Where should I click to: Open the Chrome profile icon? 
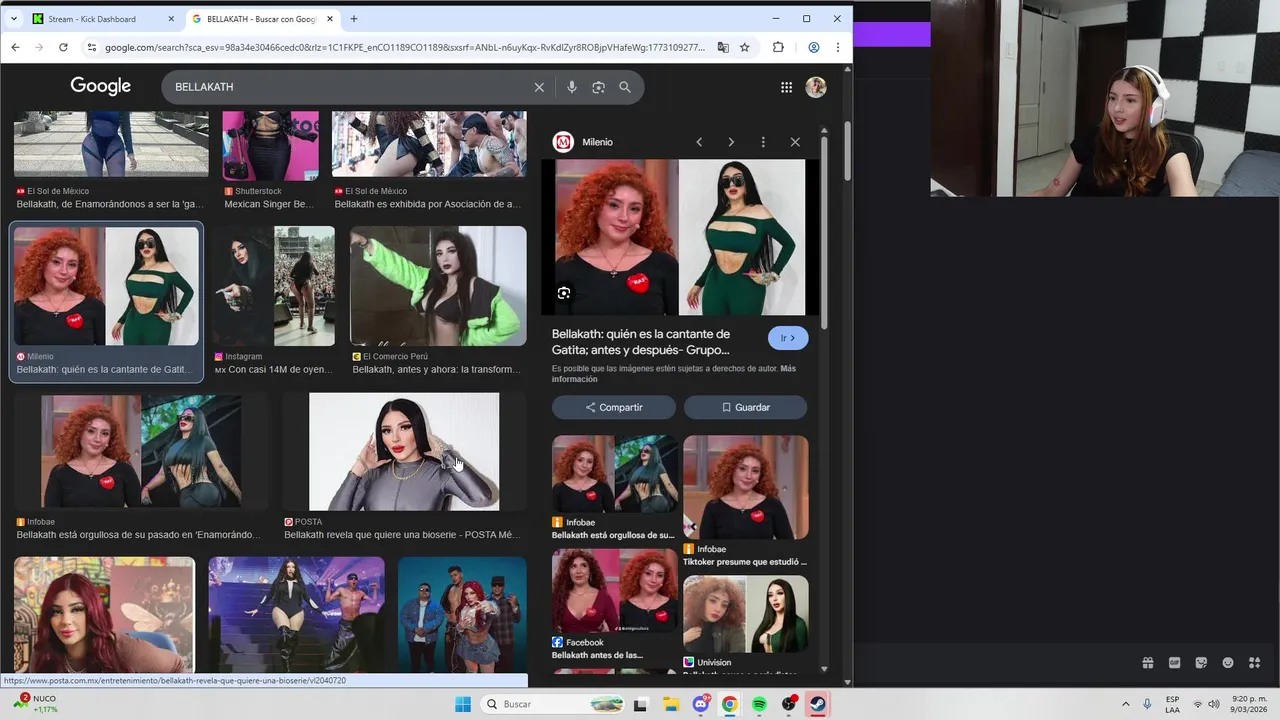814,47
